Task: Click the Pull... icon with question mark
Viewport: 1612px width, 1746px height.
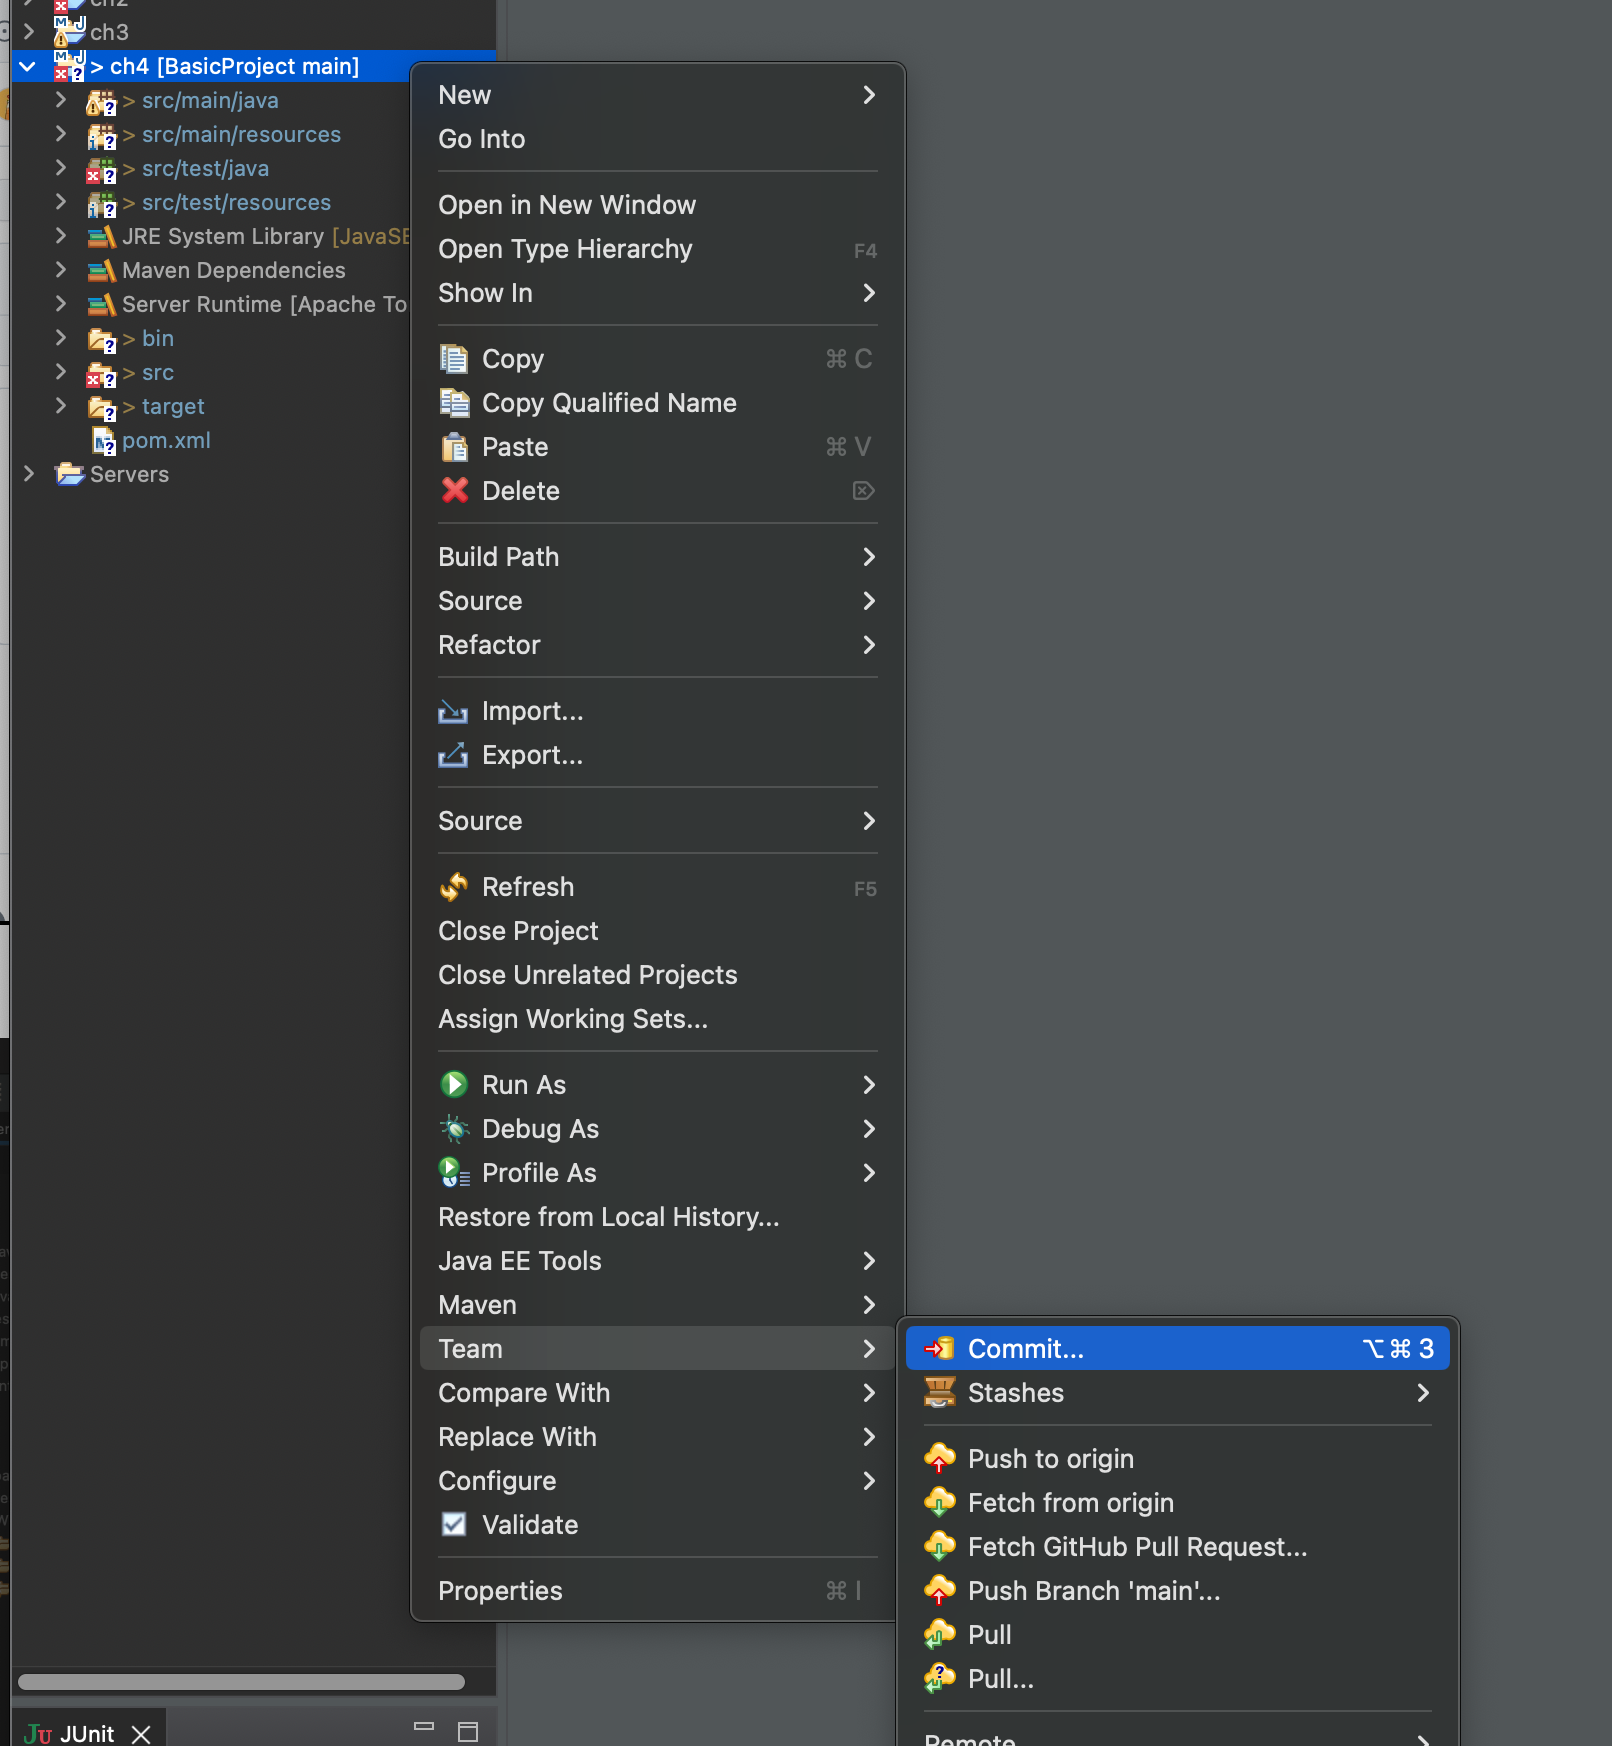Action: click(940, 1679)
